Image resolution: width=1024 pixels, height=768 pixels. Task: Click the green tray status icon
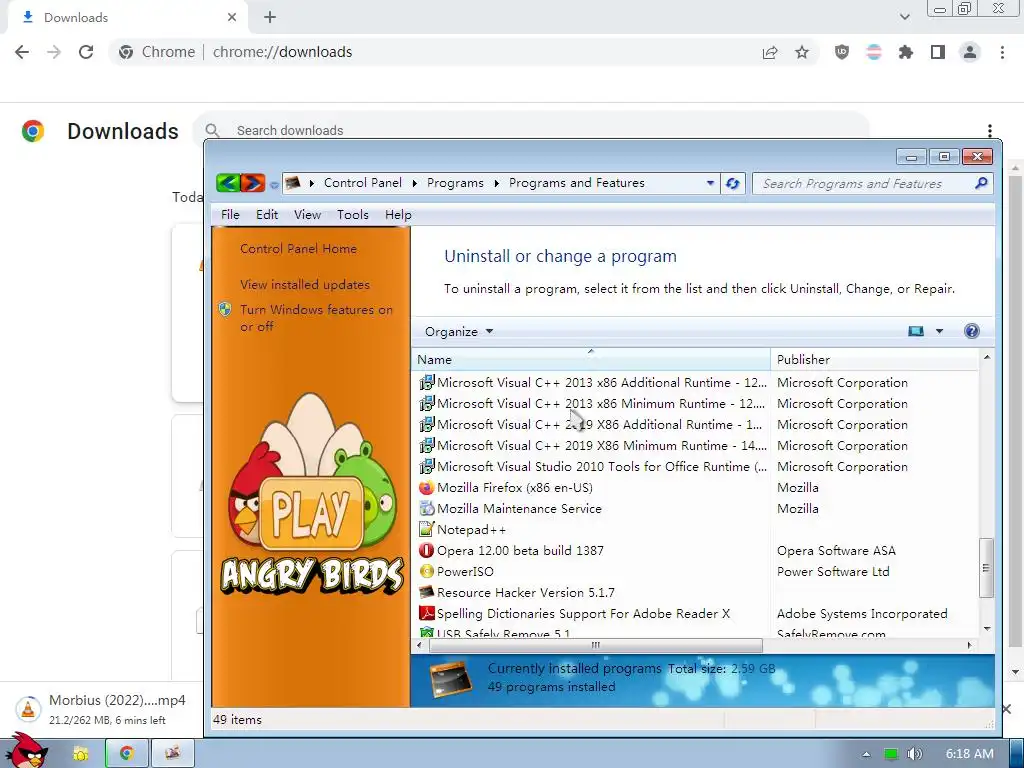[890, 754]
